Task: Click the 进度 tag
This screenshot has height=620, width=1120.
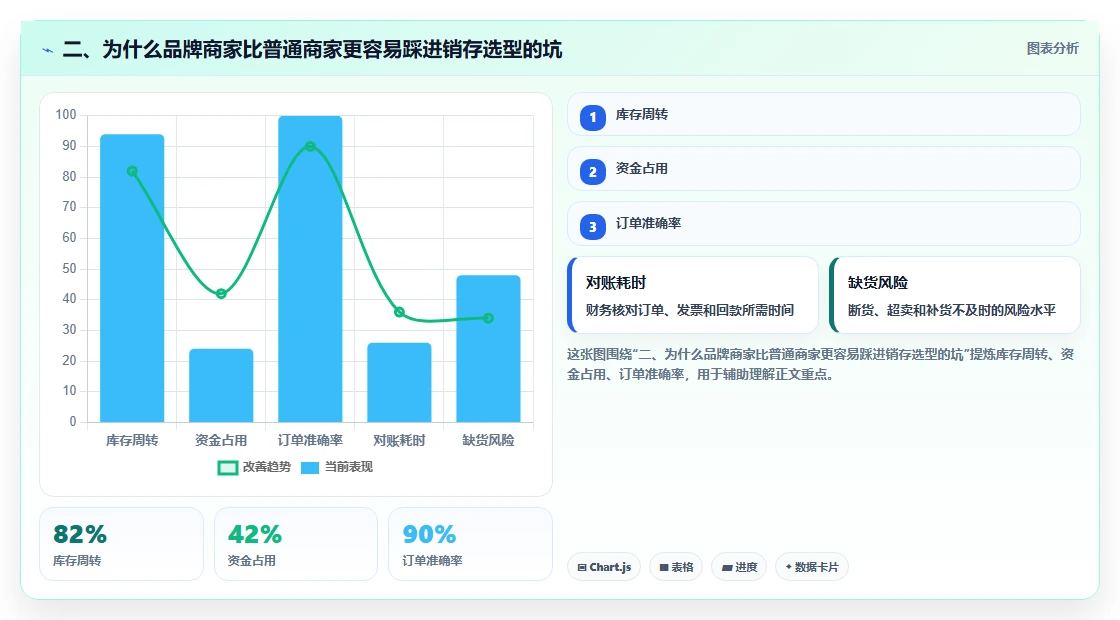Action: (739, 567)
